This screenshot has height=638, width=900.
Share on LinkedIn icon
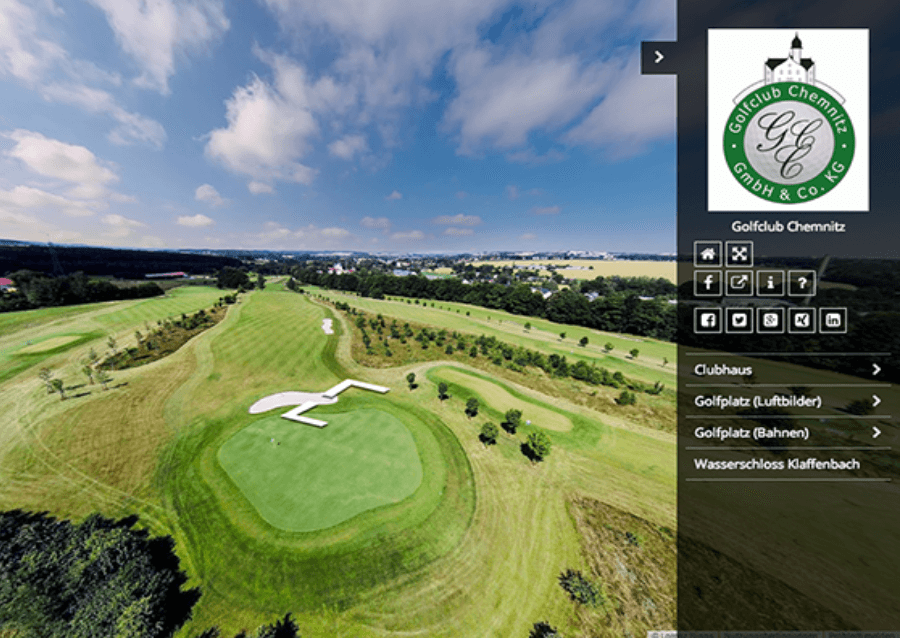[x=833, y=320]
